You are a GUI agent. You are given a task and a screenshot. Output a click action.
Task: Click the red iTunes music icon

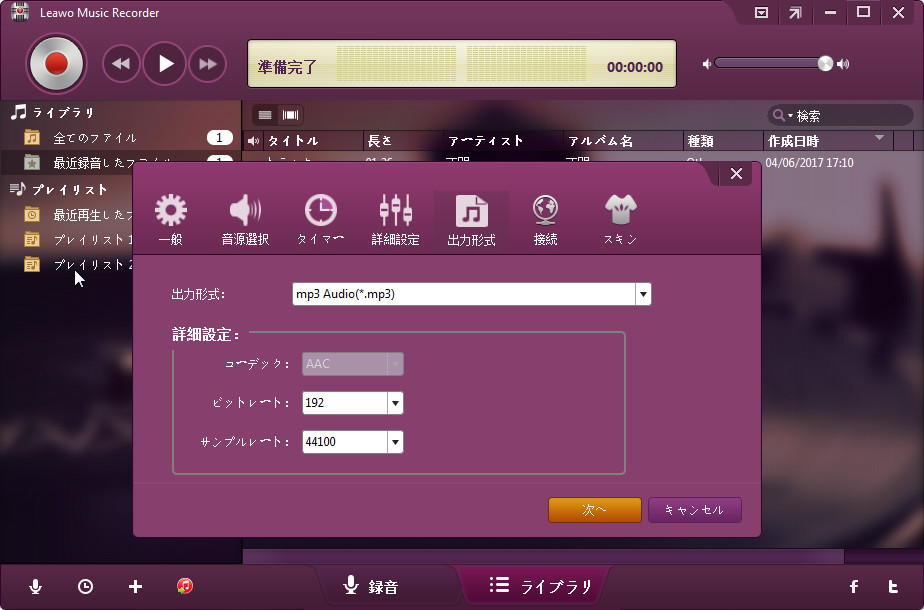[185, 586]
